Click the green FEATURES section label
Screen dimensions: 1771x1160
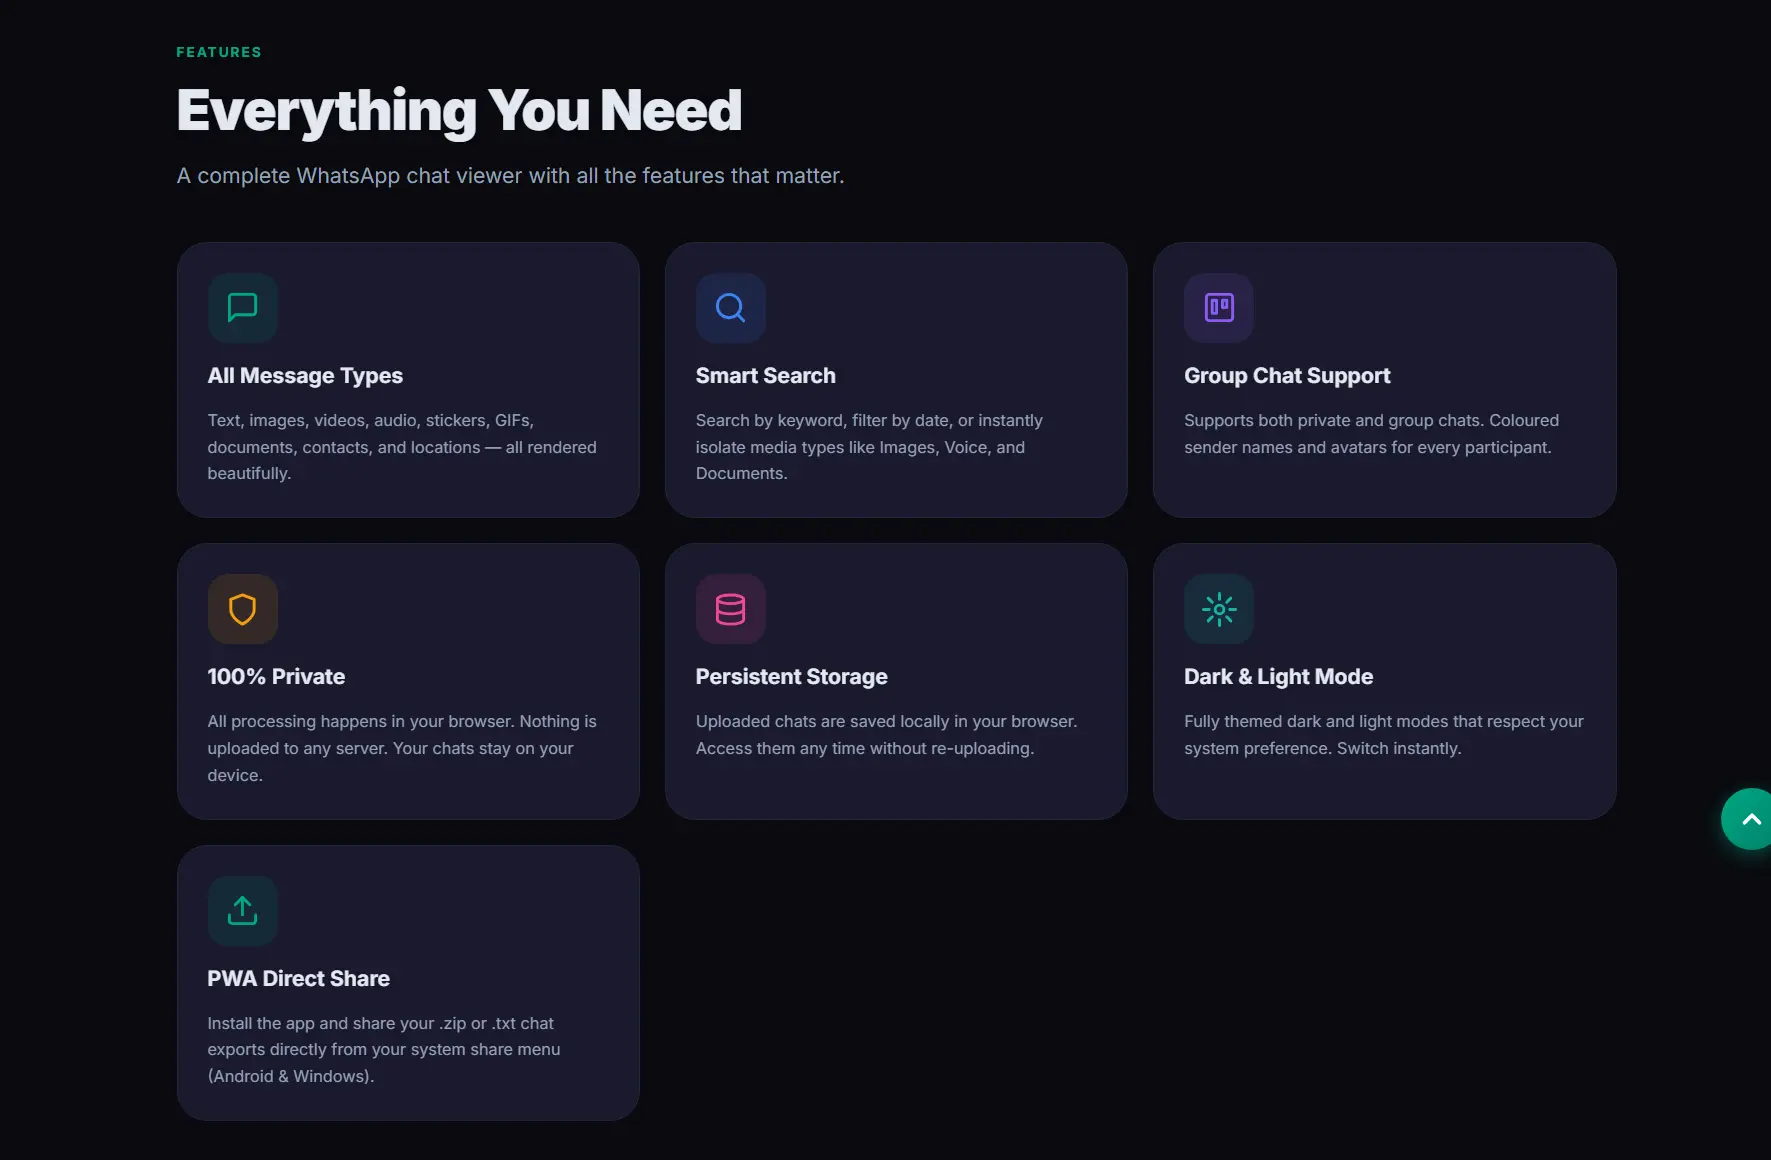click(219, 52)
